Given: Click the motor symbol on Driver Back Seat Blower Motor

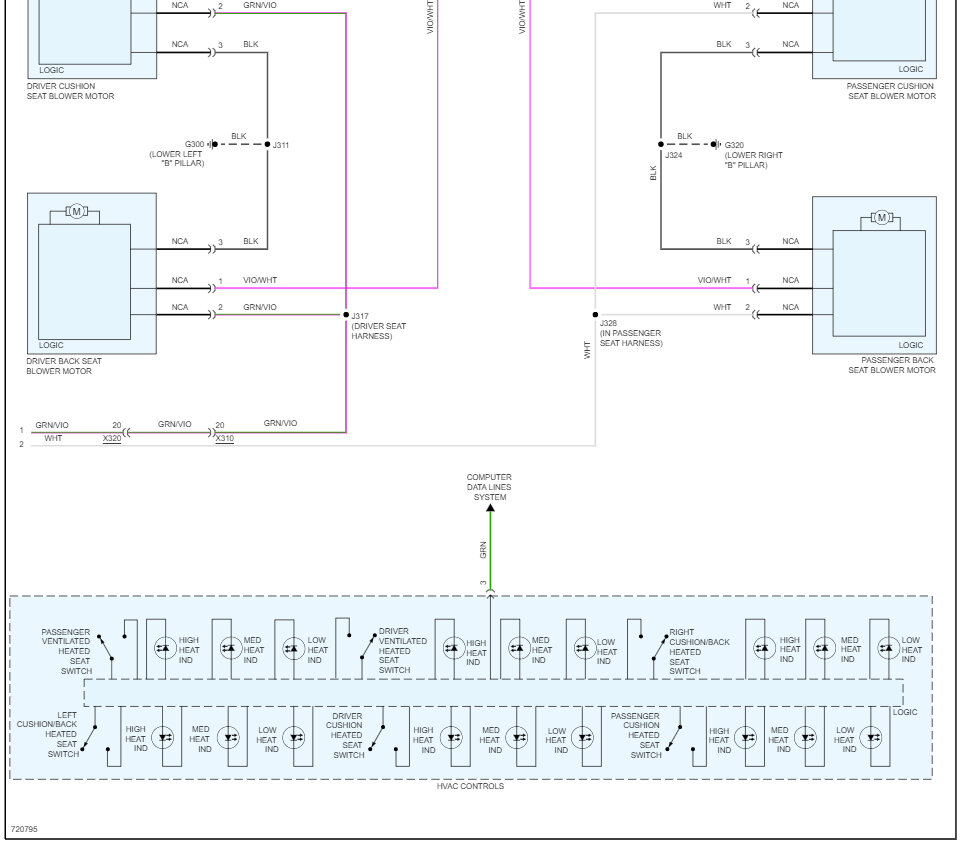Looking at the screenshot, I should pos(76,211).
